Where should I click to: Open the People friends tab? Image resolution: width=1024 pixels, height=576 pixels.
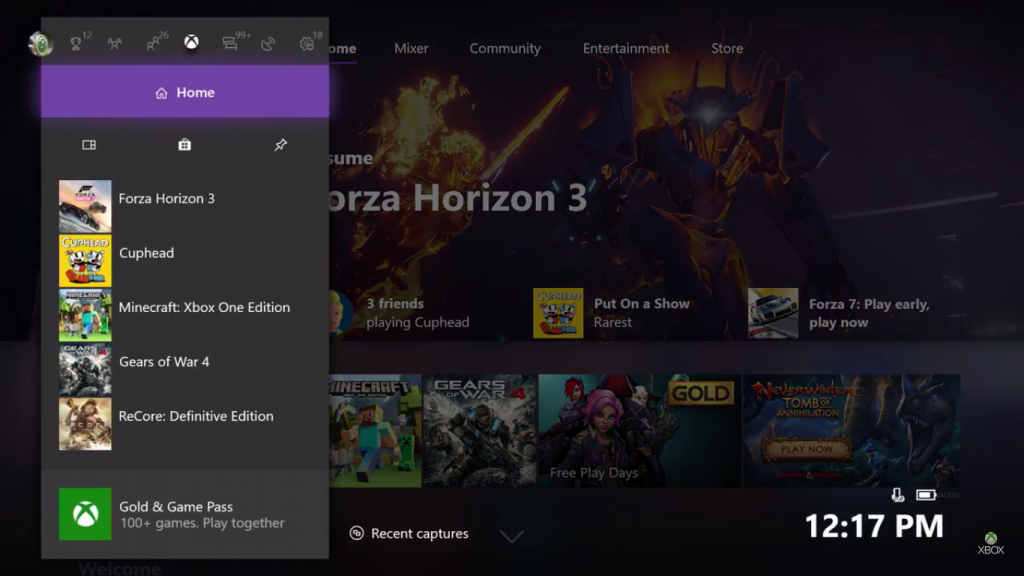tap(153, 43)
